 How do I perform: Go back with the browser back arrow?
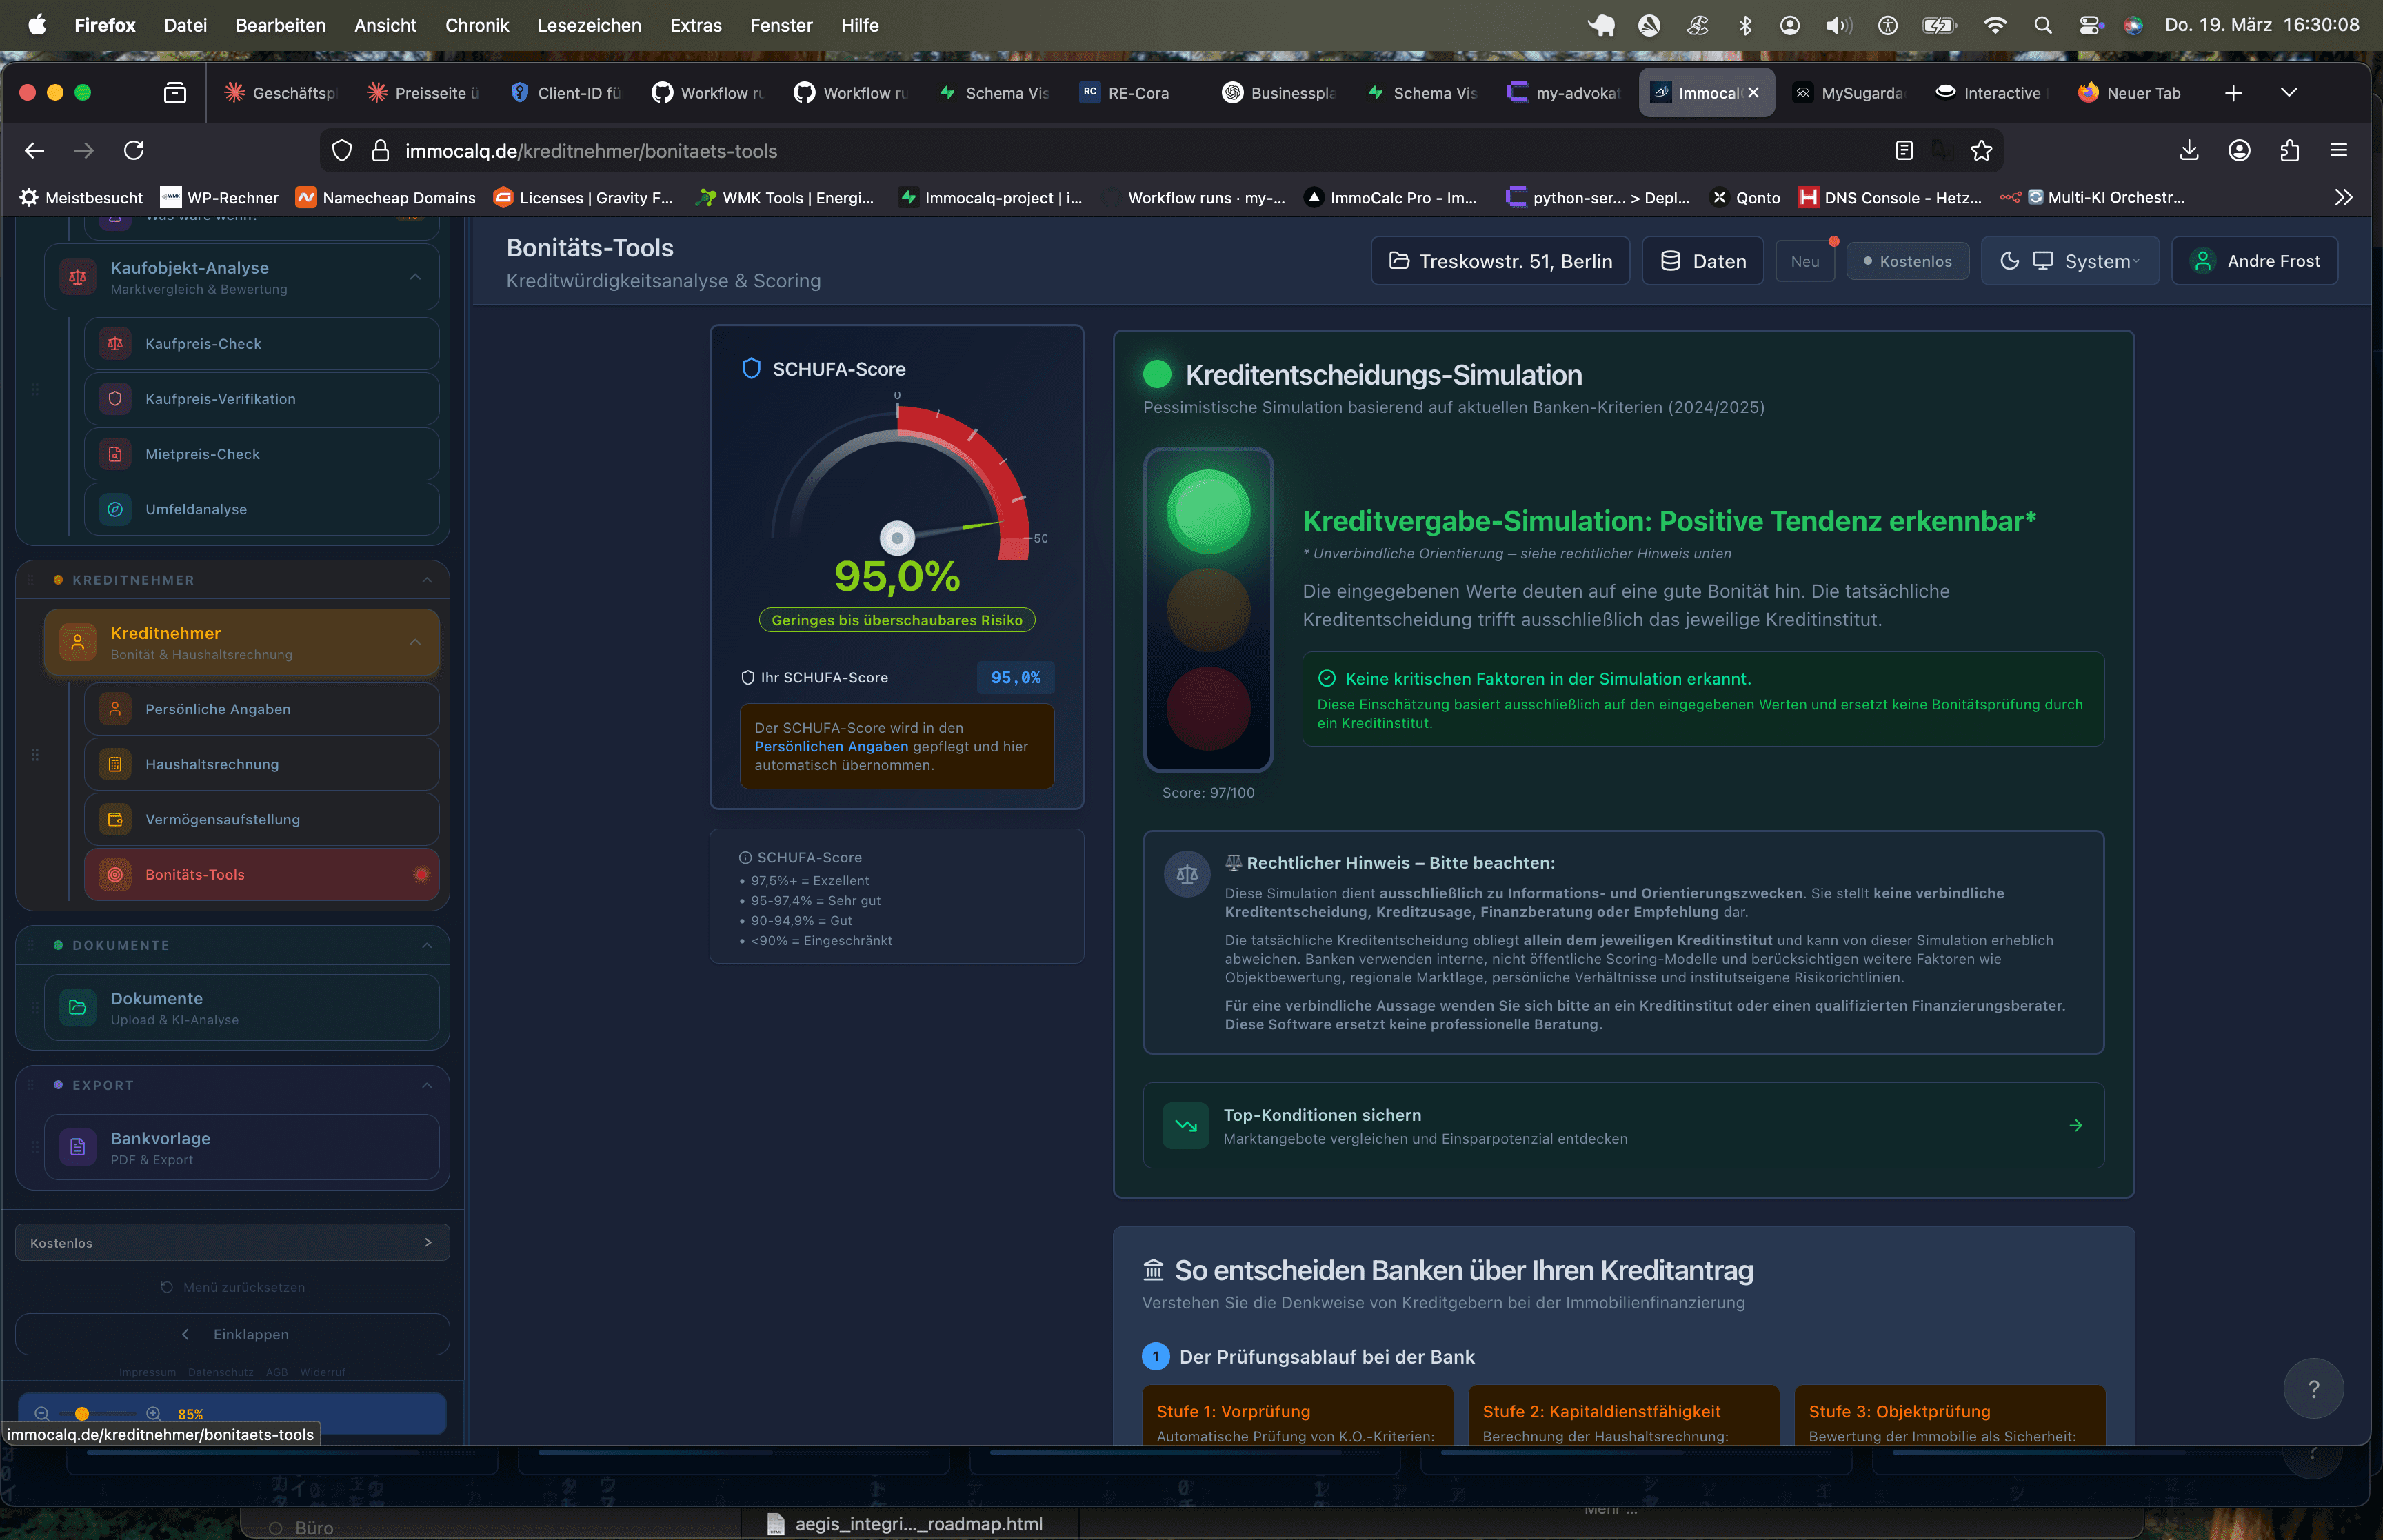pos(35,150)
